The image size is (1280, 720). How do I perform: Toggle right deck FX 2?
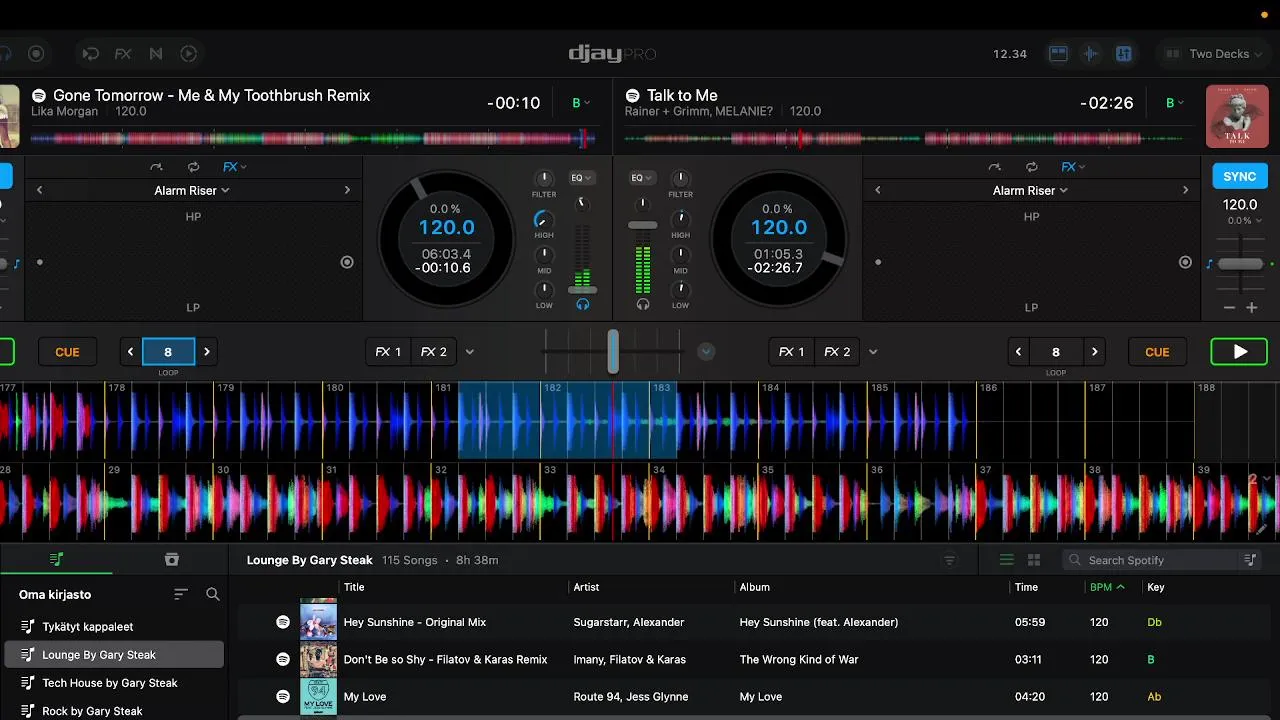[x=837, y=352]
